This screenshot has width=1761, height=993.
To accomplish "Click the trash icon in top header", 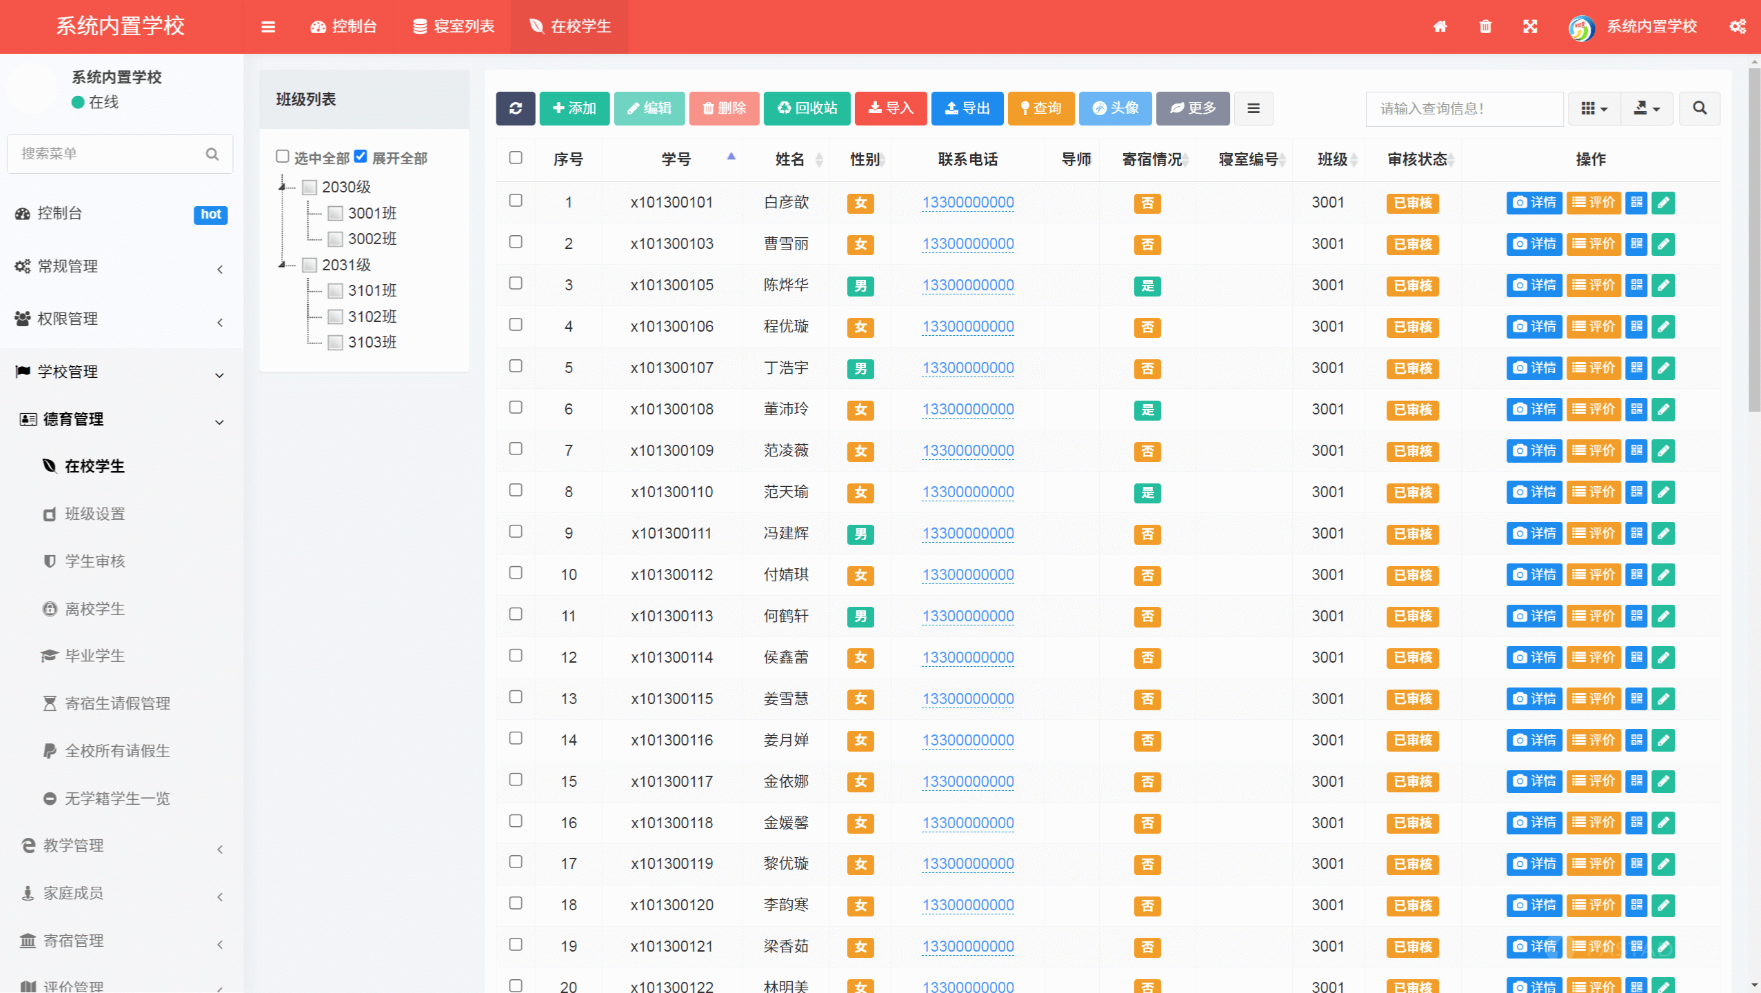I will pyautogui.click(x=1485, y=27).
